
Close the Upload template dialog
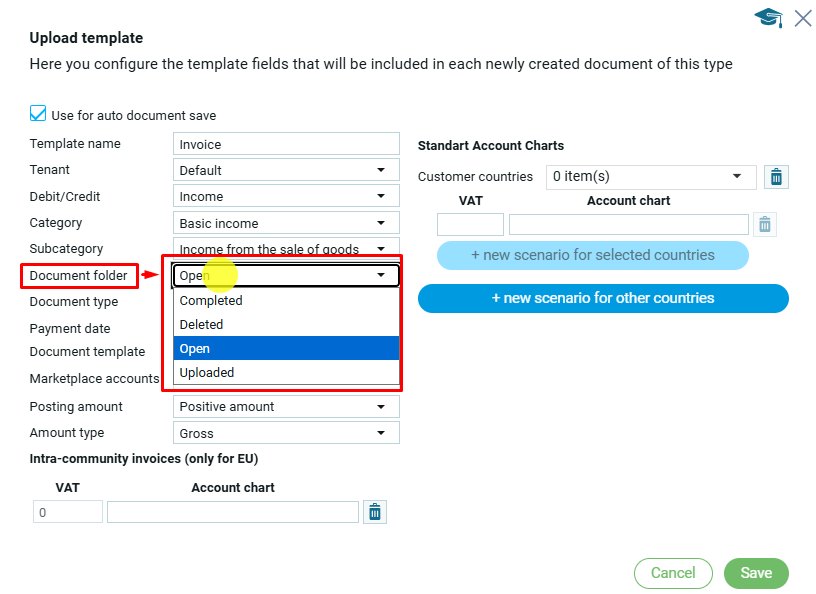[x=802, y=18]
